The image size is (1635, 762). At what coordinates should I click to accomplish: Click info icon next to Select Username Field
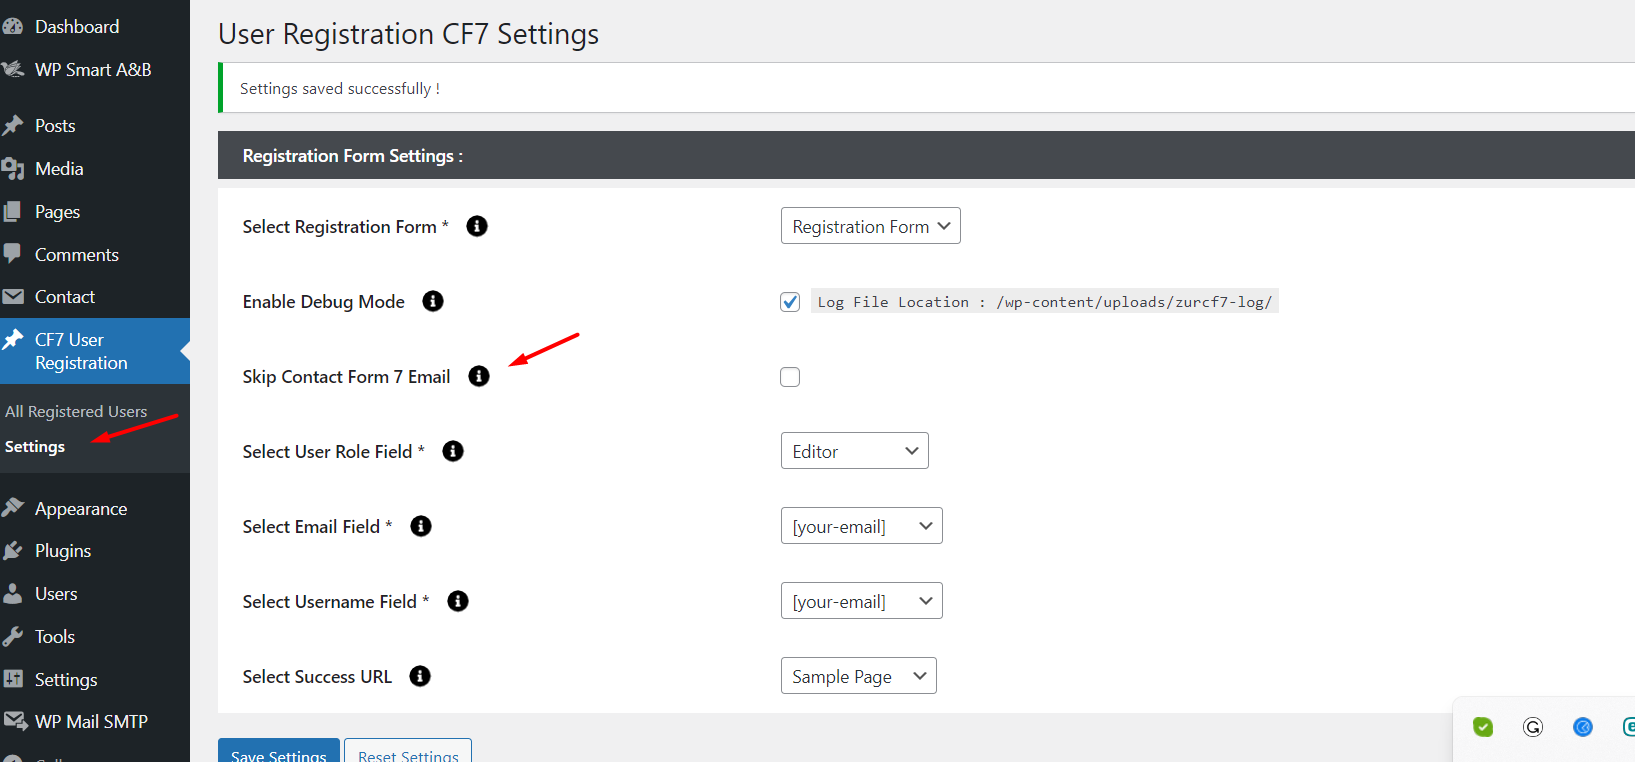[x=458, y=601]
